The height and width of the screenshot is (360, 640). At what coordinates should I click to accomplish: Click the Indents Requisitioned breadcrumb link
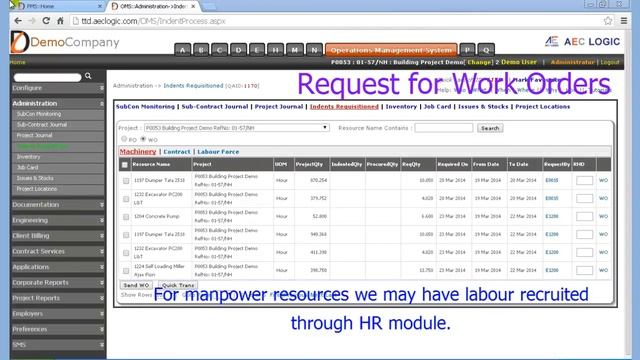pos(193,86)
